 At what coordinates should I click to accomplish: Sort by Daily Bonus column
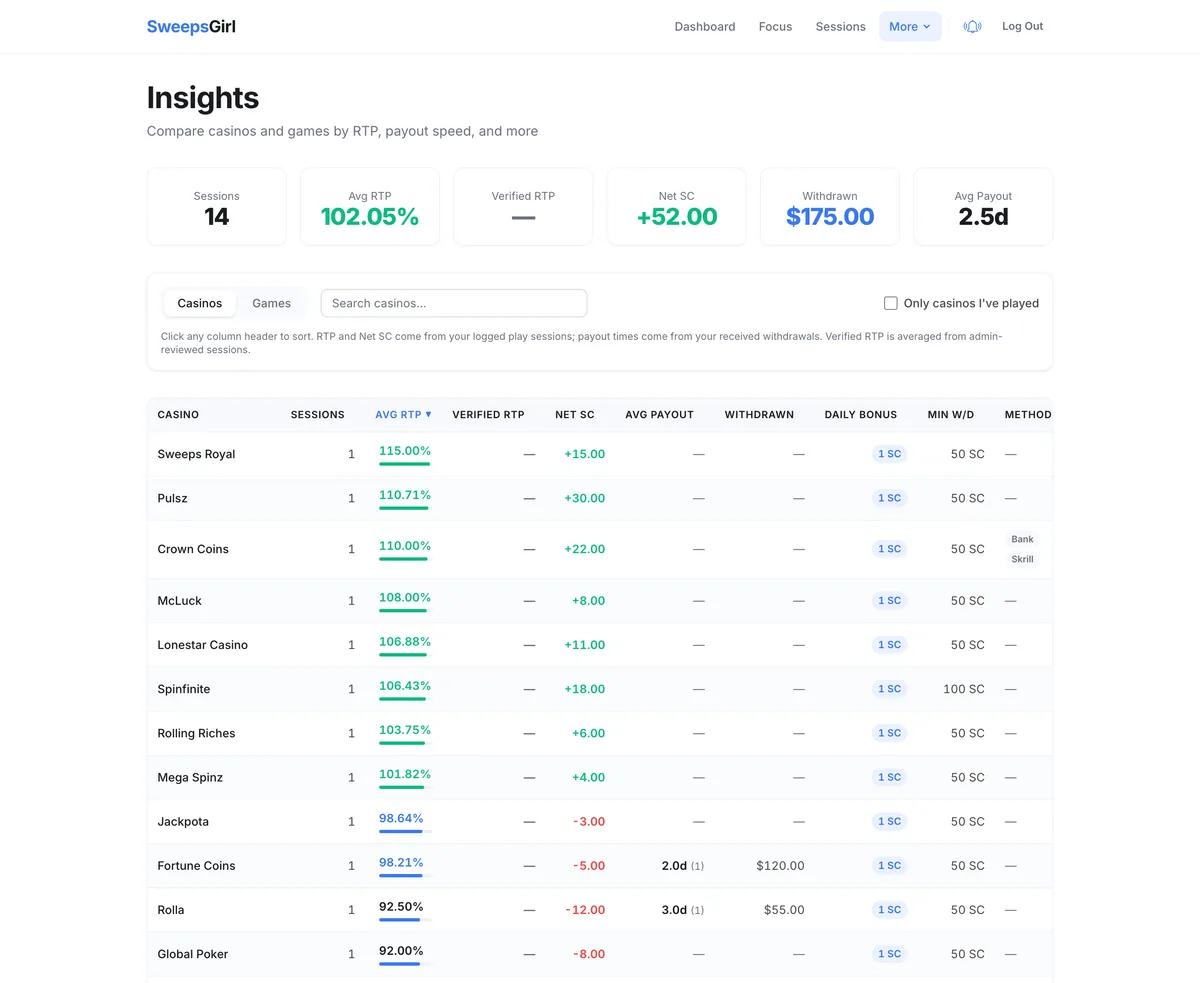click(x=861, y=414)
